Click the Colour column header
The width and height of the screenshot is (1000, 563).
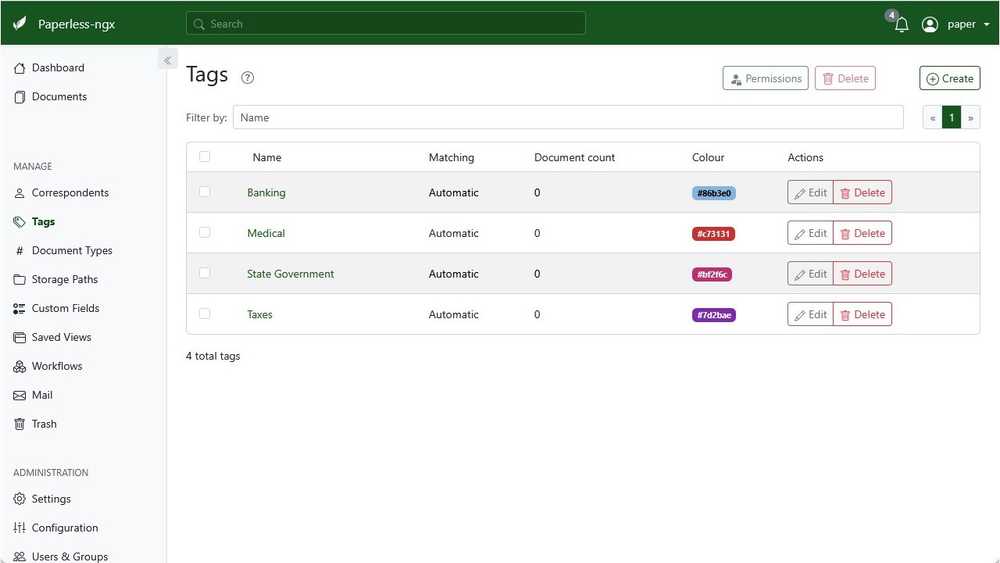point(708,157)
